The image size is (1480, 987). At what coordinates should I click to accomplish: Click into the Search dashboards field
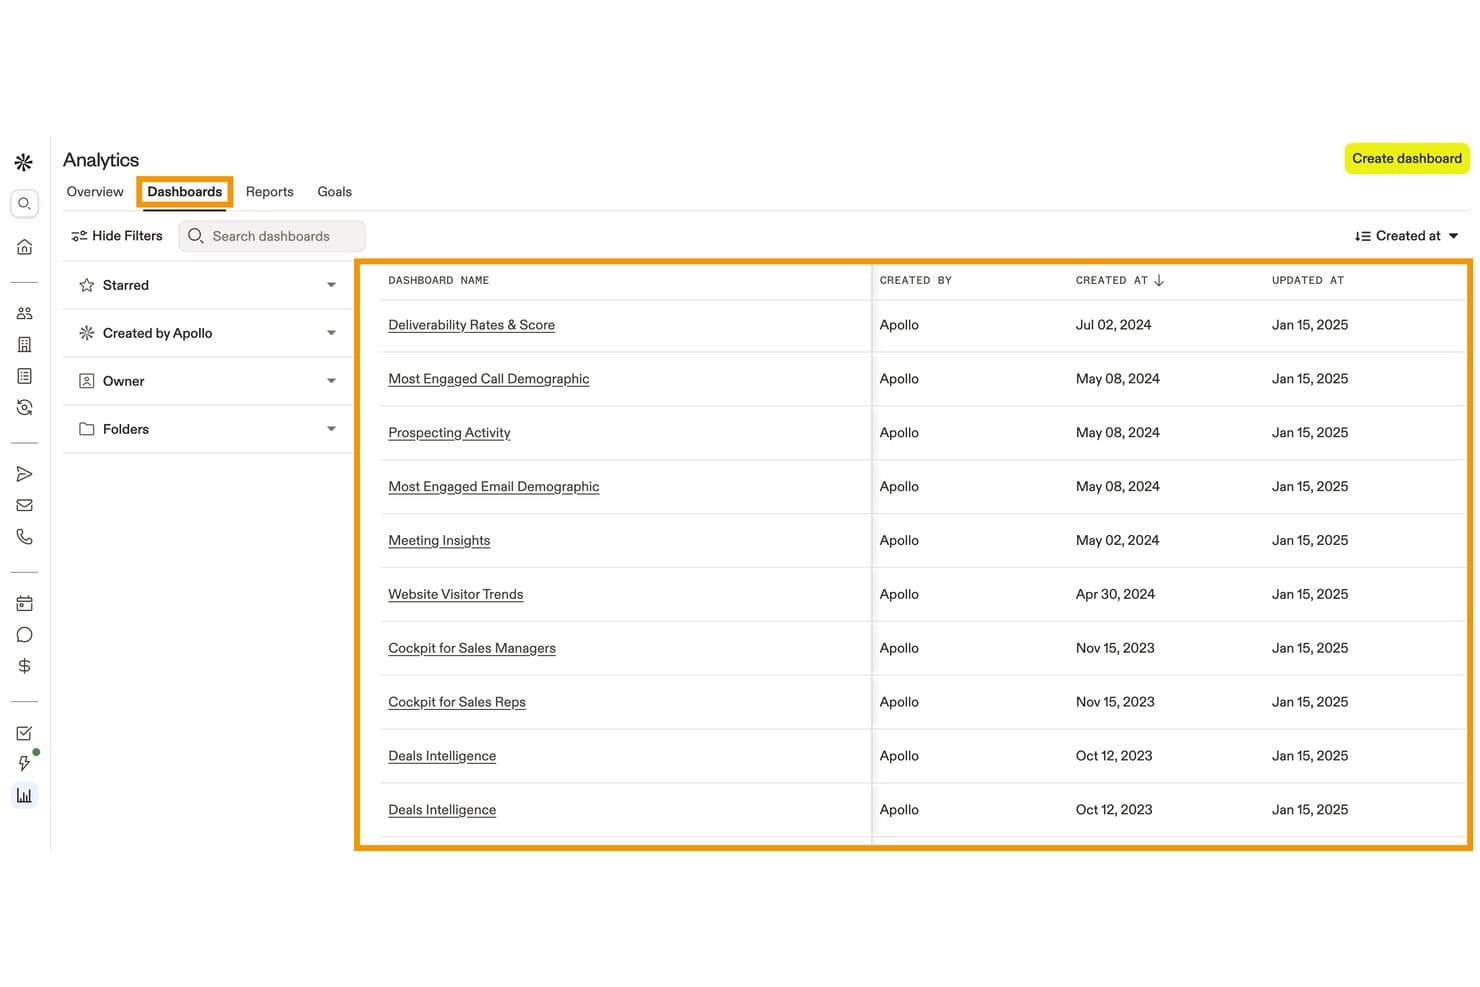pos(272,236)
